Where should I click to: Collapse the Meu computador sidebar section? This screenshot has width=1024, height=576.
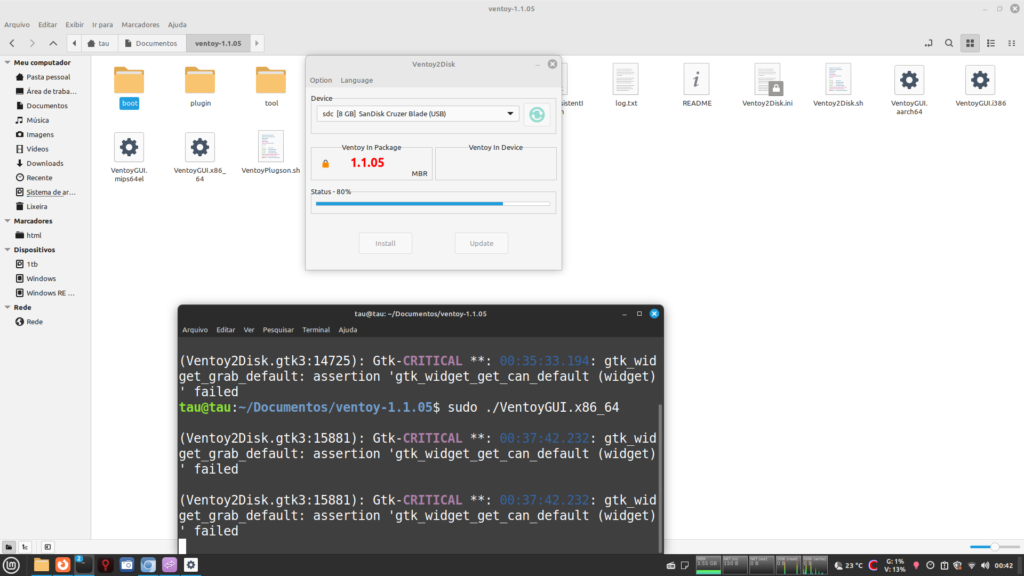pos(7,62)
